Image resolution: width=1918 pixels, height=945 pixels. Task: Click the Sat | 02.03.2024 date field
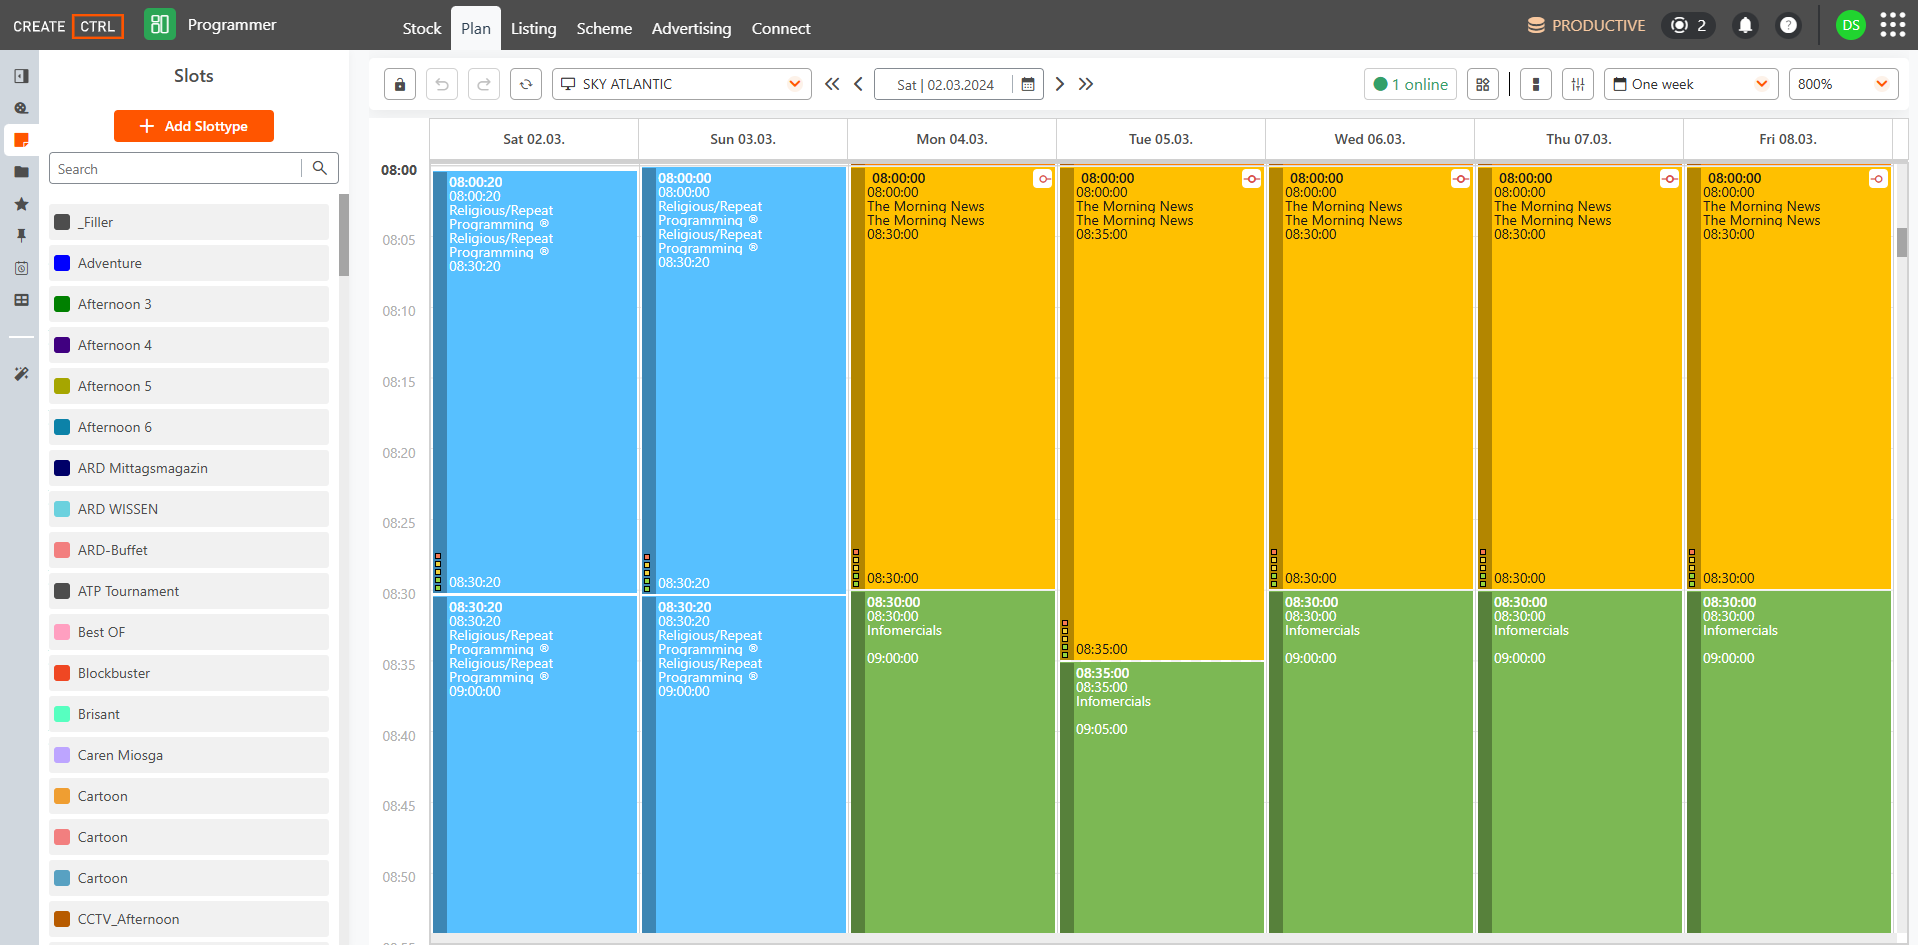tap(945, 84)
